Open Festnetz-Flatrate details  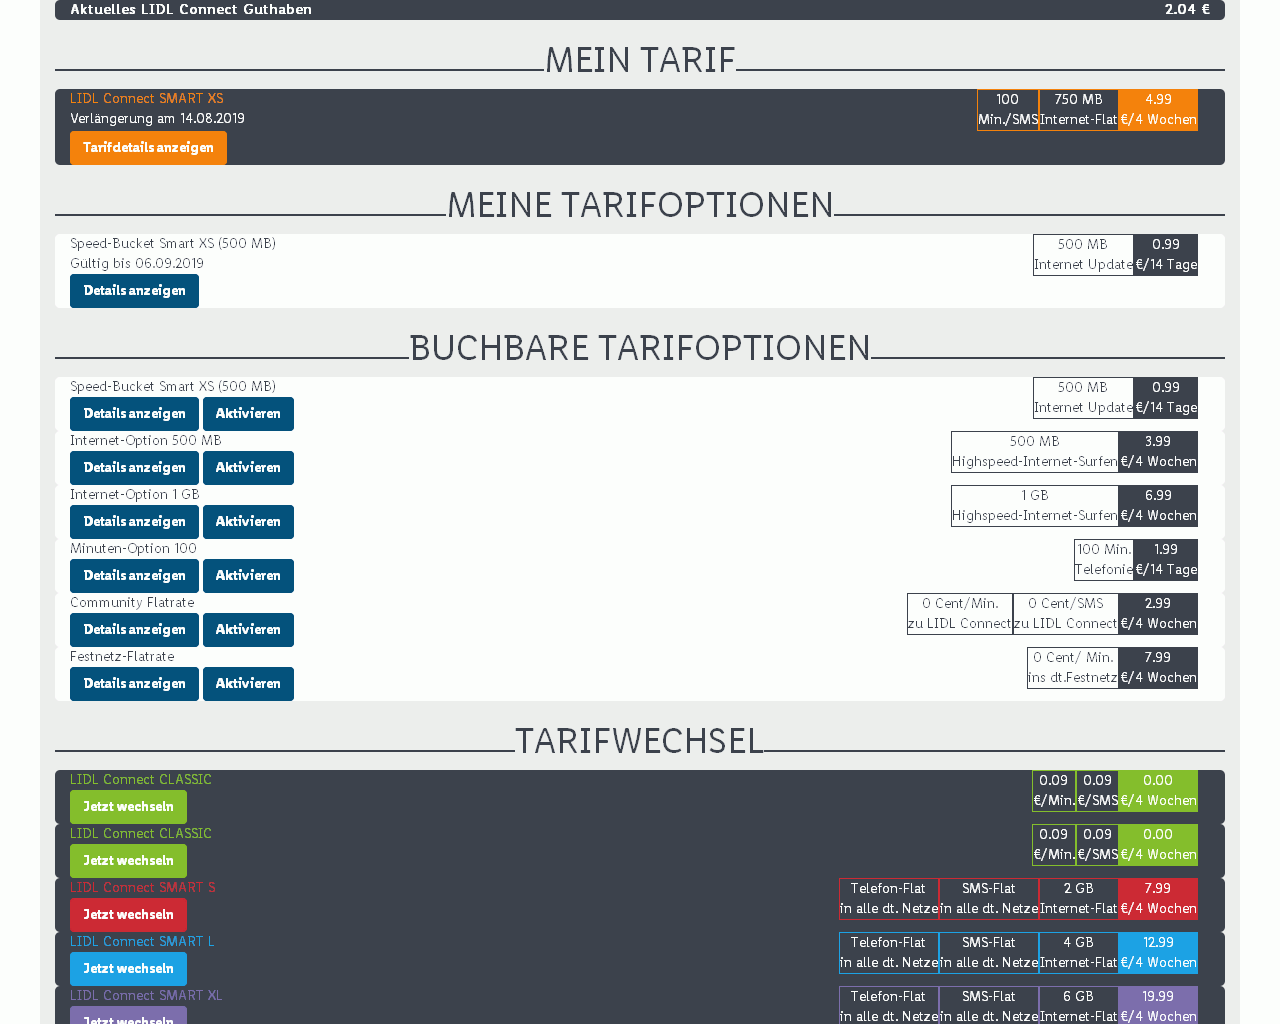click(134, 684)
